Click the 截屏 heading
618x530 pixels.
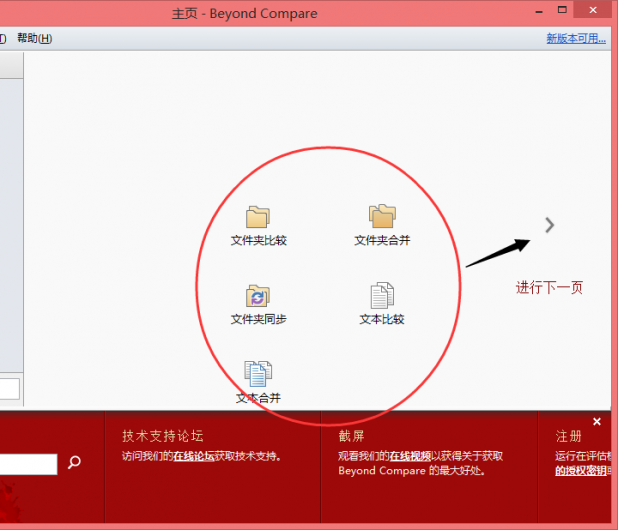click(351, 436)
